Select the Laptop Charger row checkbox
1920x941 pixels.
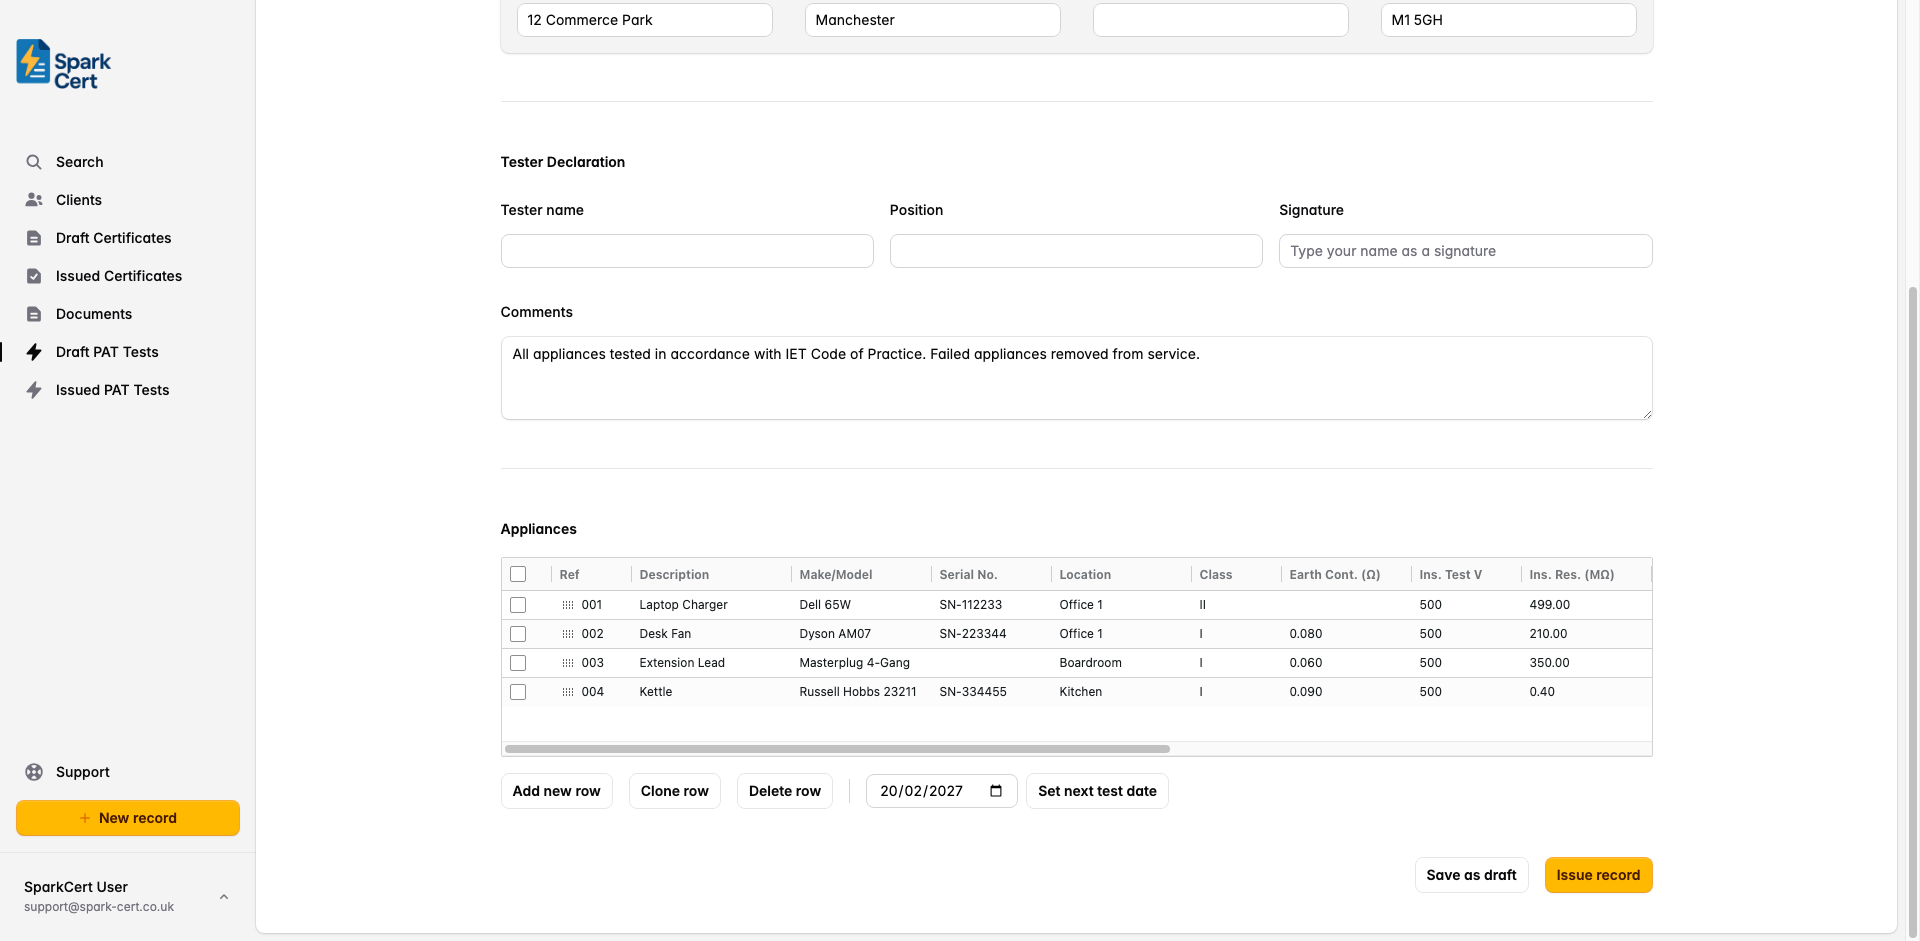(518, 604)
